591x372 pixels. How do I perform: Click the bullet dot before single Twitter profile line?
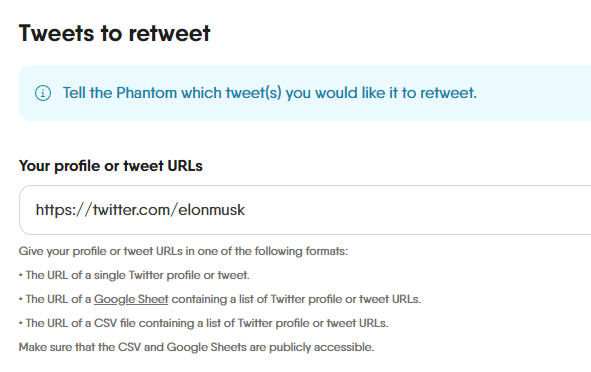(21, 276)
